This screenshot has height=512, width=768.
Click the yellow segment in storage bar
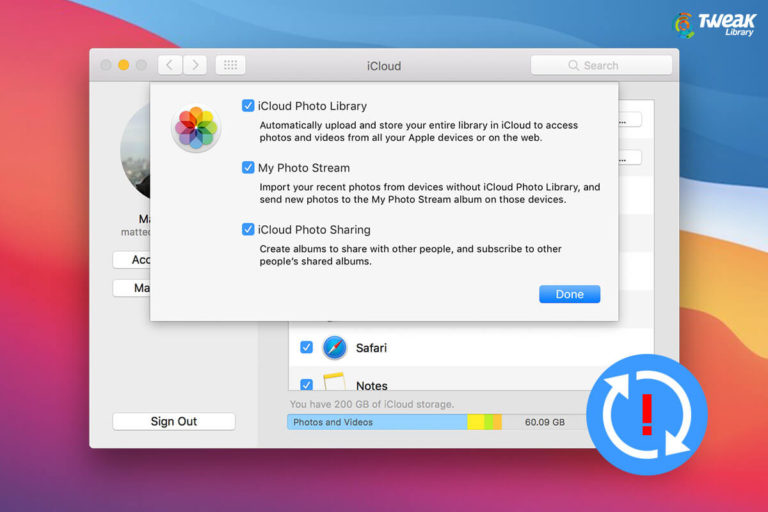click(x=476, y=422)
